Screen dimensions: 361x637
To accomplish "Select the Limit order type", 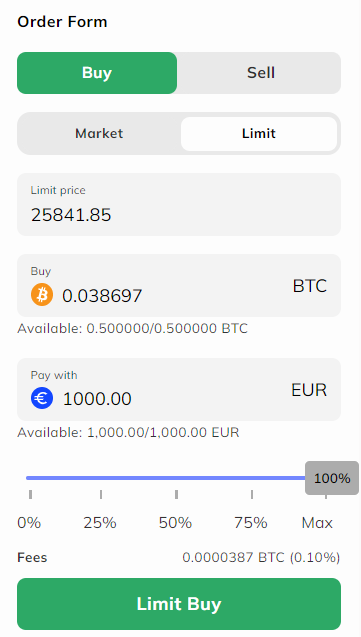I will 259,134.
